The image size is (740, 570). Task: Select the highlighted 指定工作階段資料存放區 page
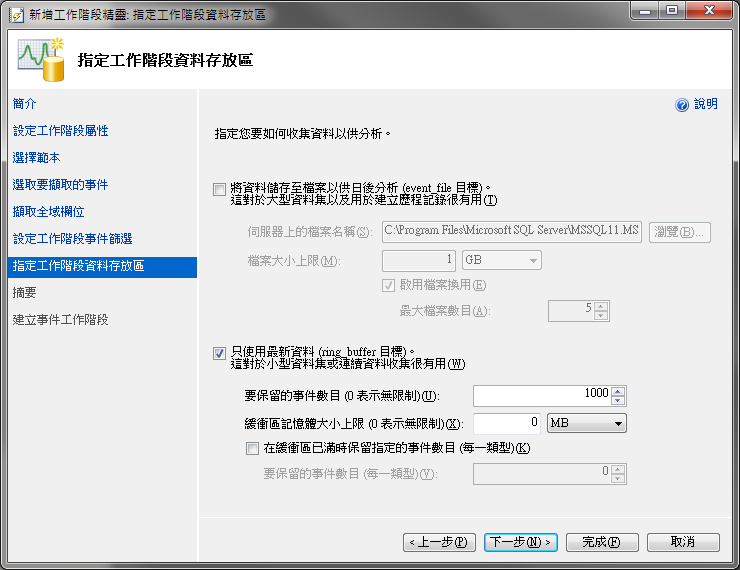pyautogui.click(x=102, y=267)
